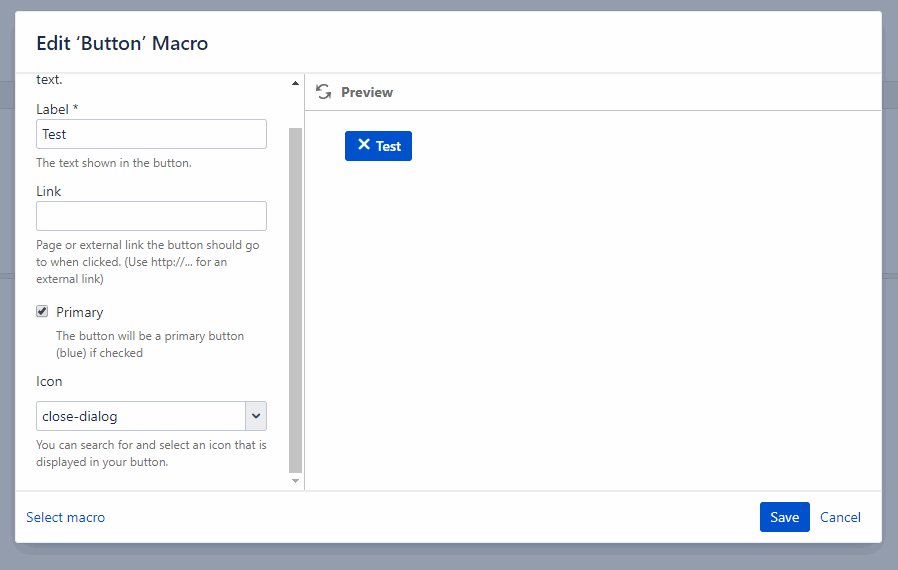Viewport: 898px width, 570px height.
Task: Click the X icon on Test button
Action: click(x=364, y=144)
